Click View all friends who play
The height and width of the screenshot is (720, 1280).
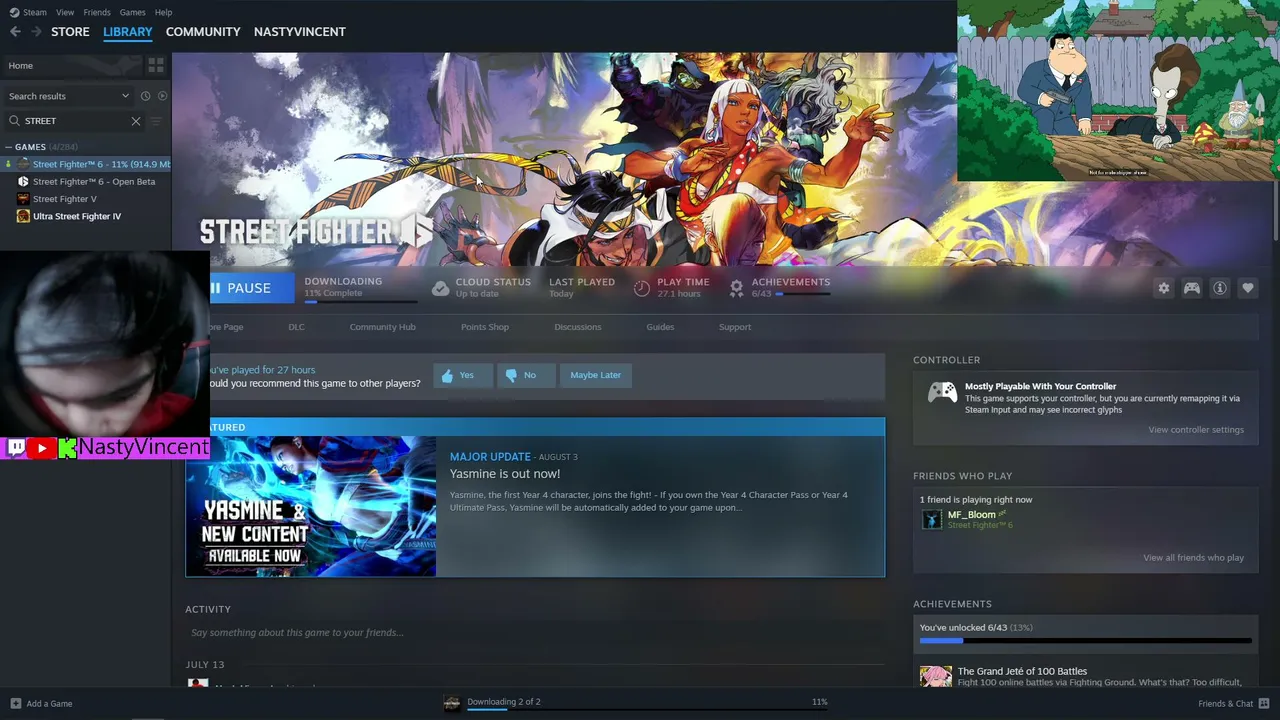point(1194,558)
